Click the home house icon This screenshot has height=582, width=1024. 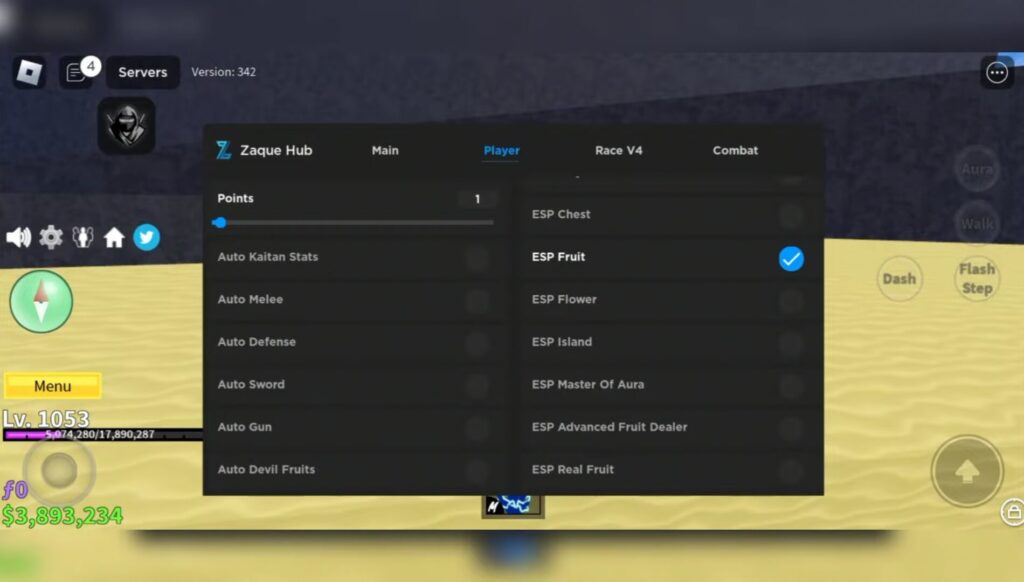114,237
